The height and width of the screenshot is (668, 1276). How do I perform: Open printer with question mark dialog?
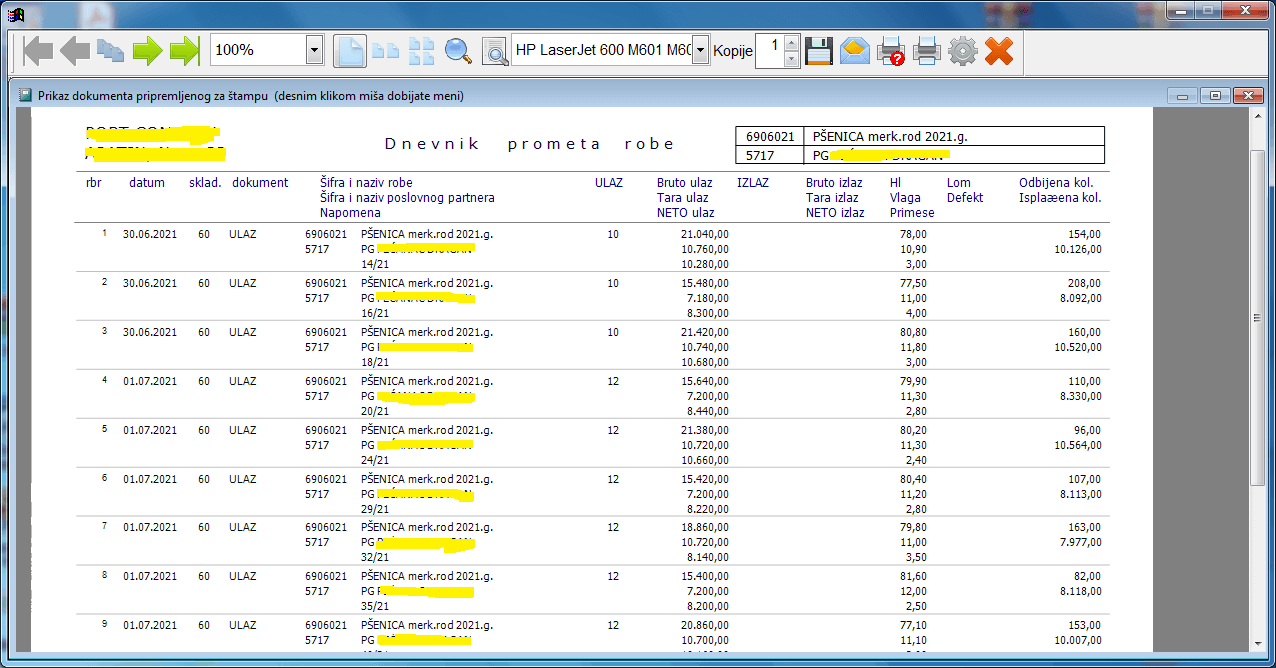[891, 51]
